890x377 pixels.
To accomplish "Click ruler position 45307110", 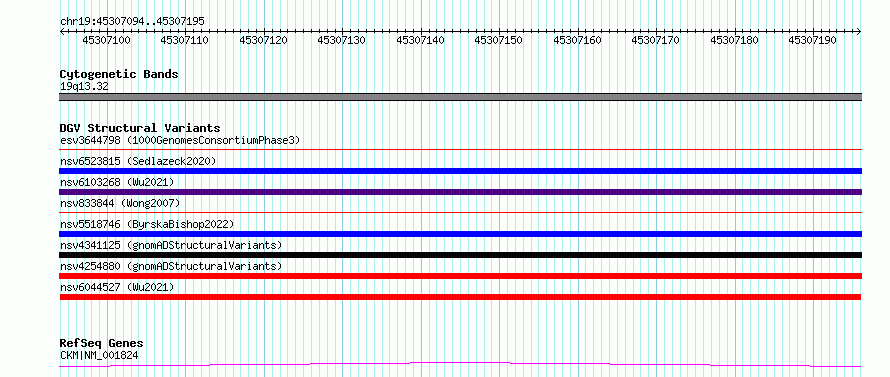I will click(x=184, y=40).
